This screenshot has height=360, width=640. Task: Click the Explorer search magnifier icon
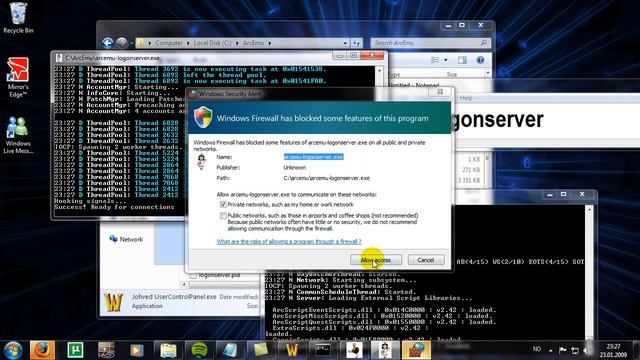(x=484, y=43)
